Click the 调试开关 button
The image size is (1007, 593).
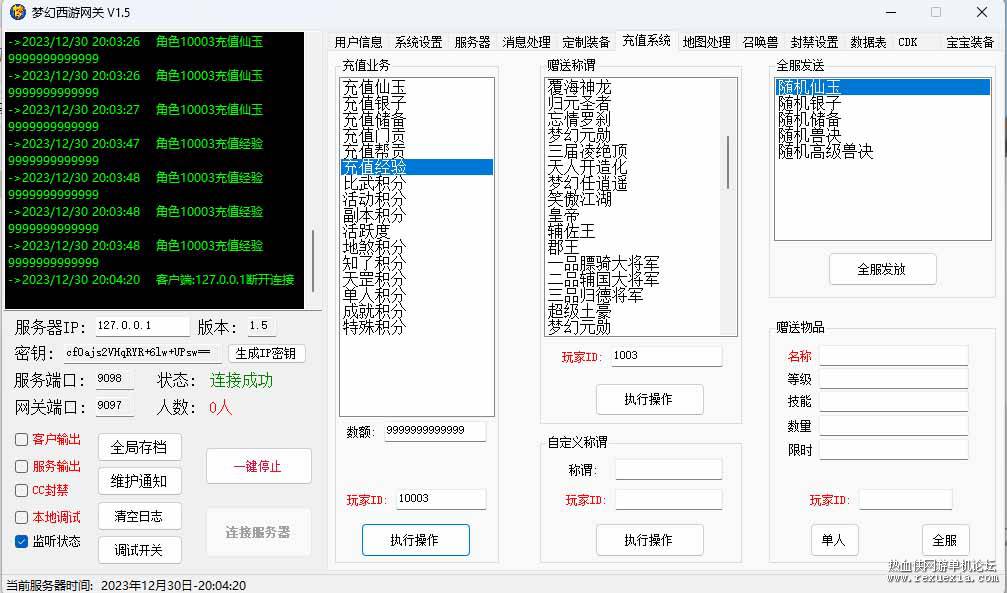pyautogui.click(x=139, y=550)
